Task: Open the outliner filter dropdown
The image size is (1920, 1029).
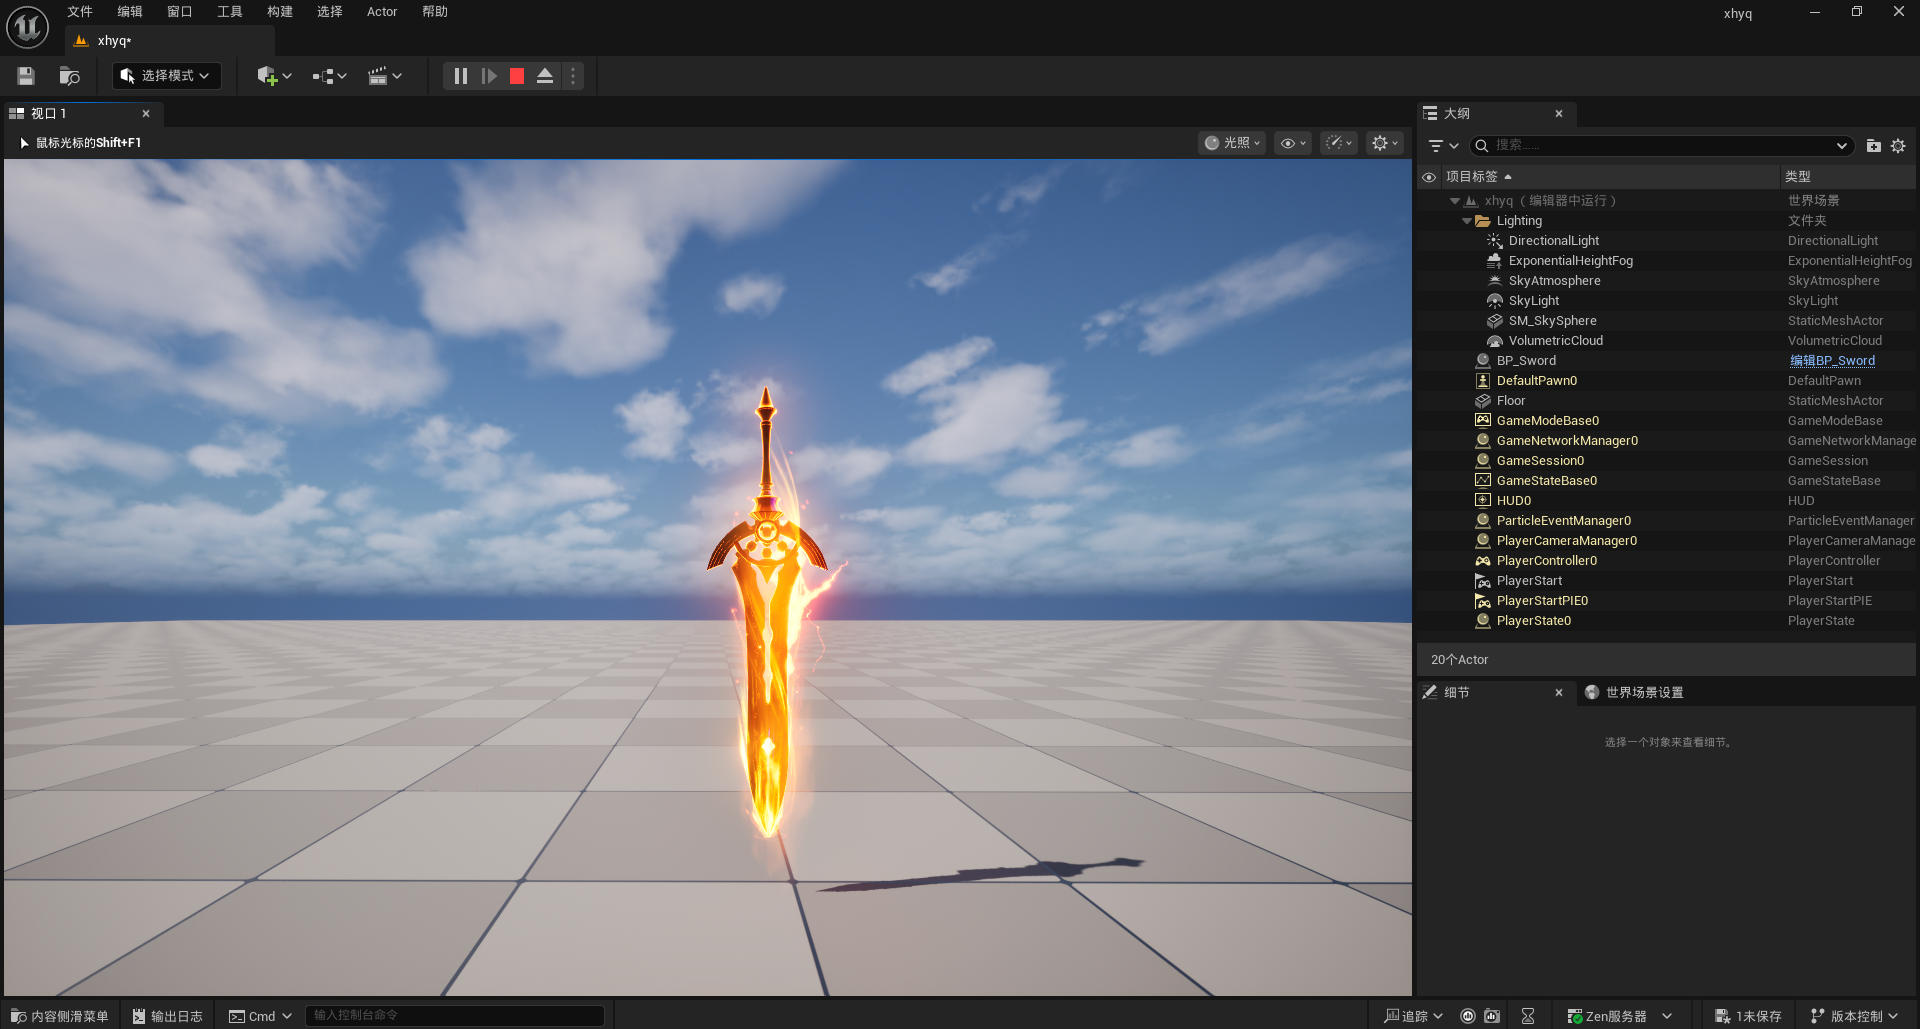Action: point(1443,146)
